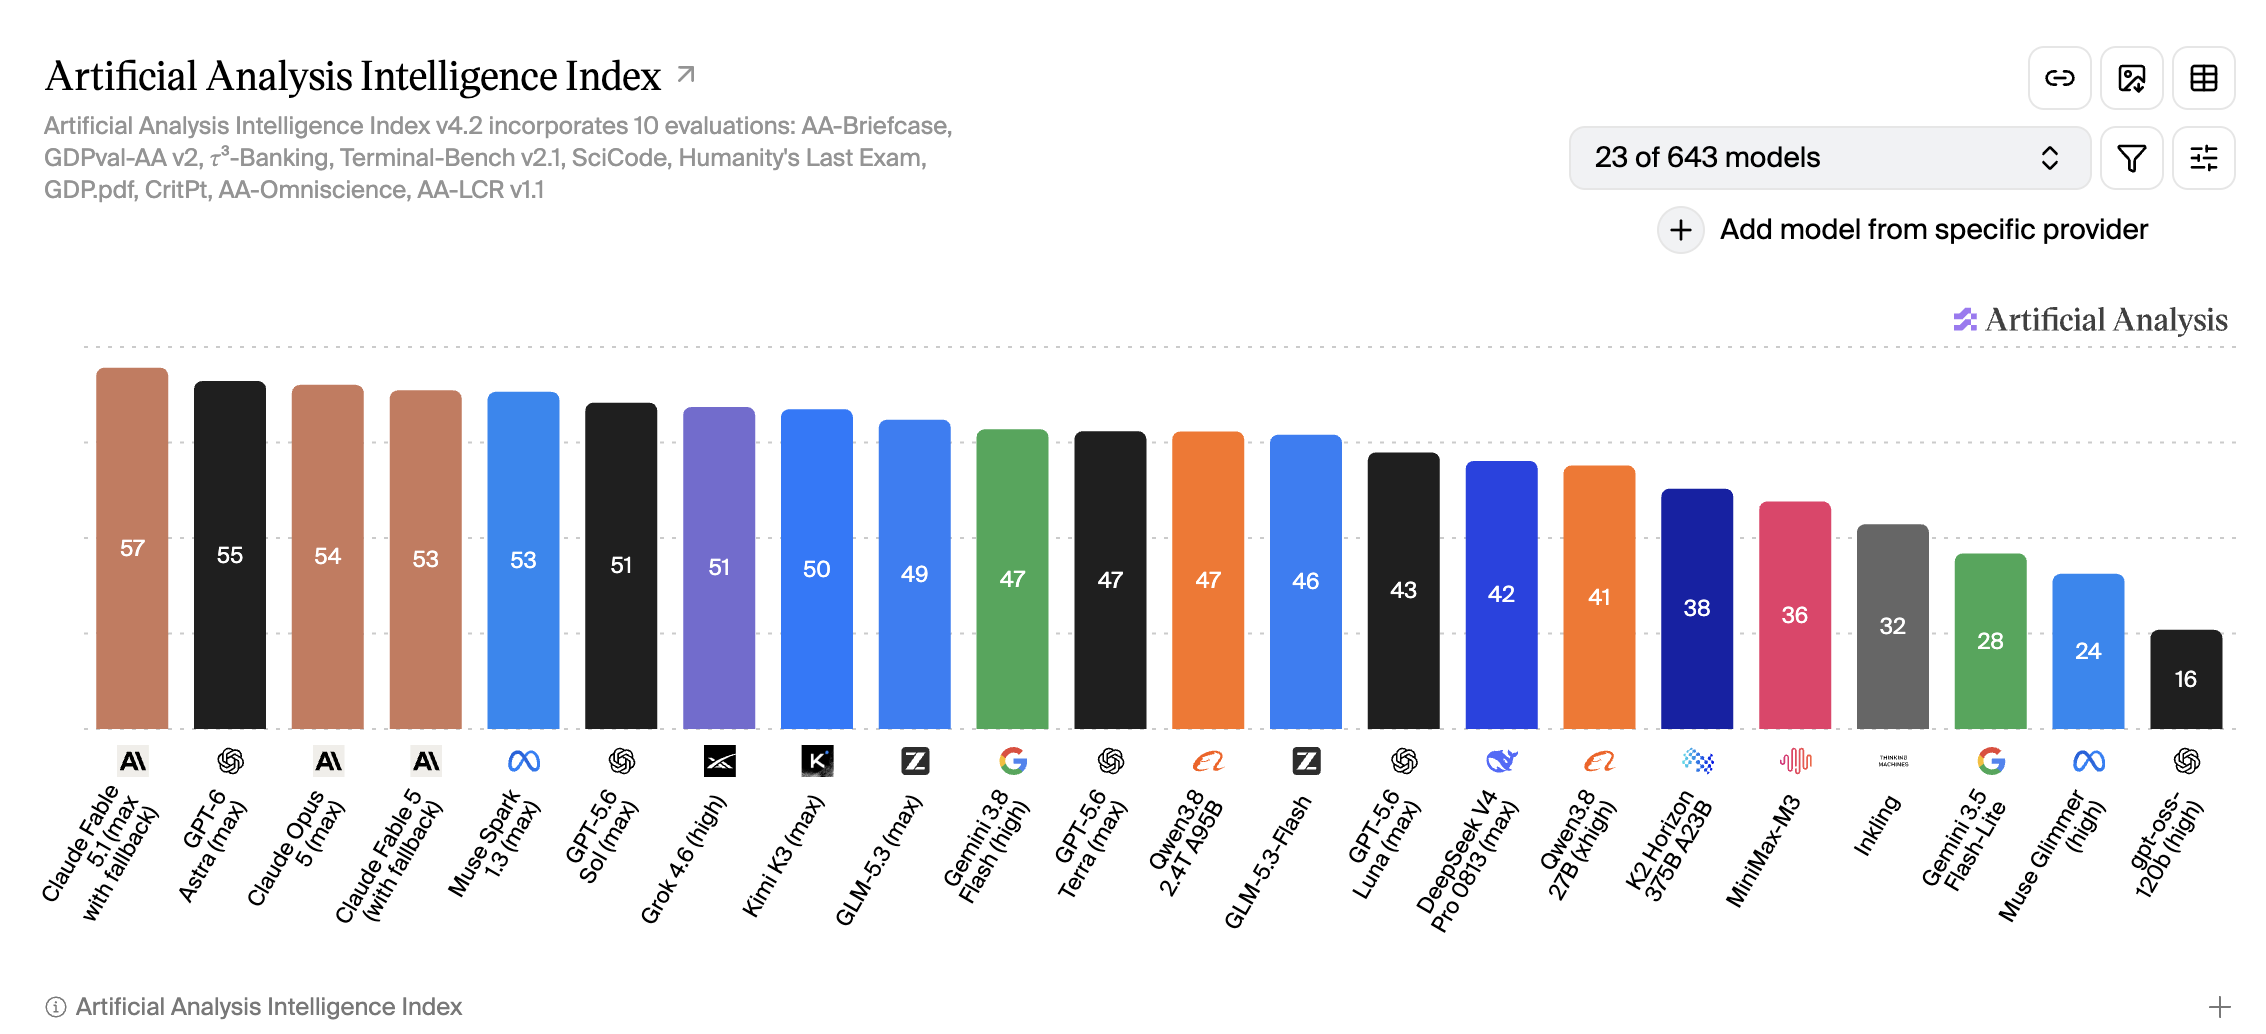The height and width of the screenshot is (1034, 2266).
Task: Open the filter funnel icon
Action: pos(2132,158)
